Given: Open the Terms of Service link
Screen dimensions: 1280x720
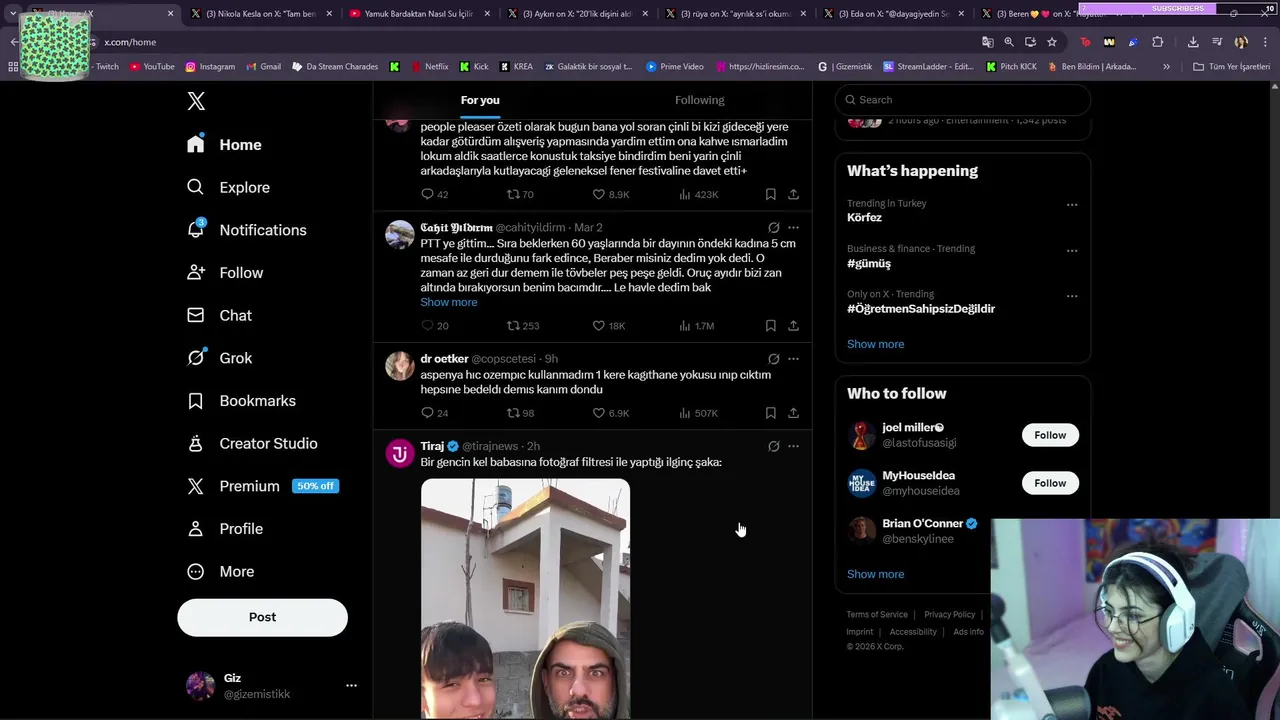Looking at the screenshot, I should coord(877,615).
